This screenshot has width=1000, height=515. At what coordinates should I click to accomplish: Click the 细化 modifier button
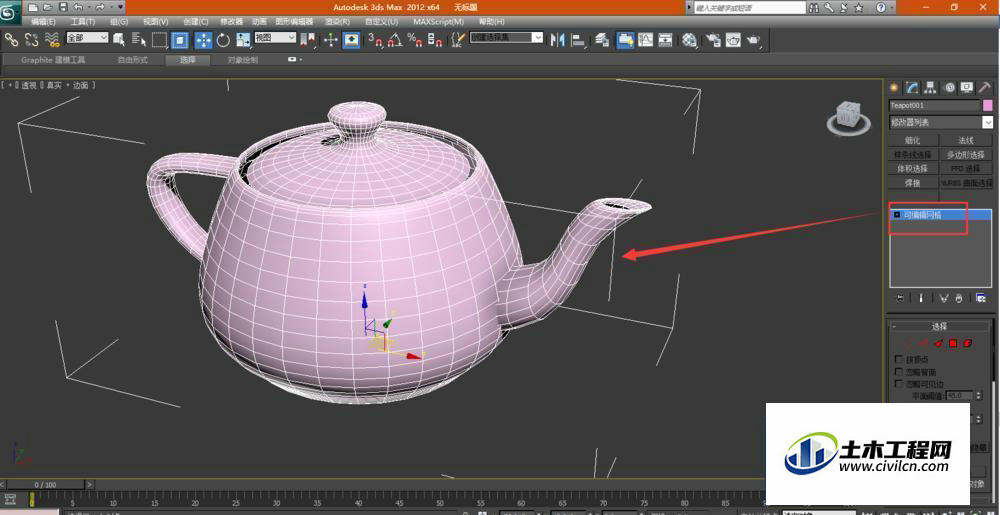913,140
